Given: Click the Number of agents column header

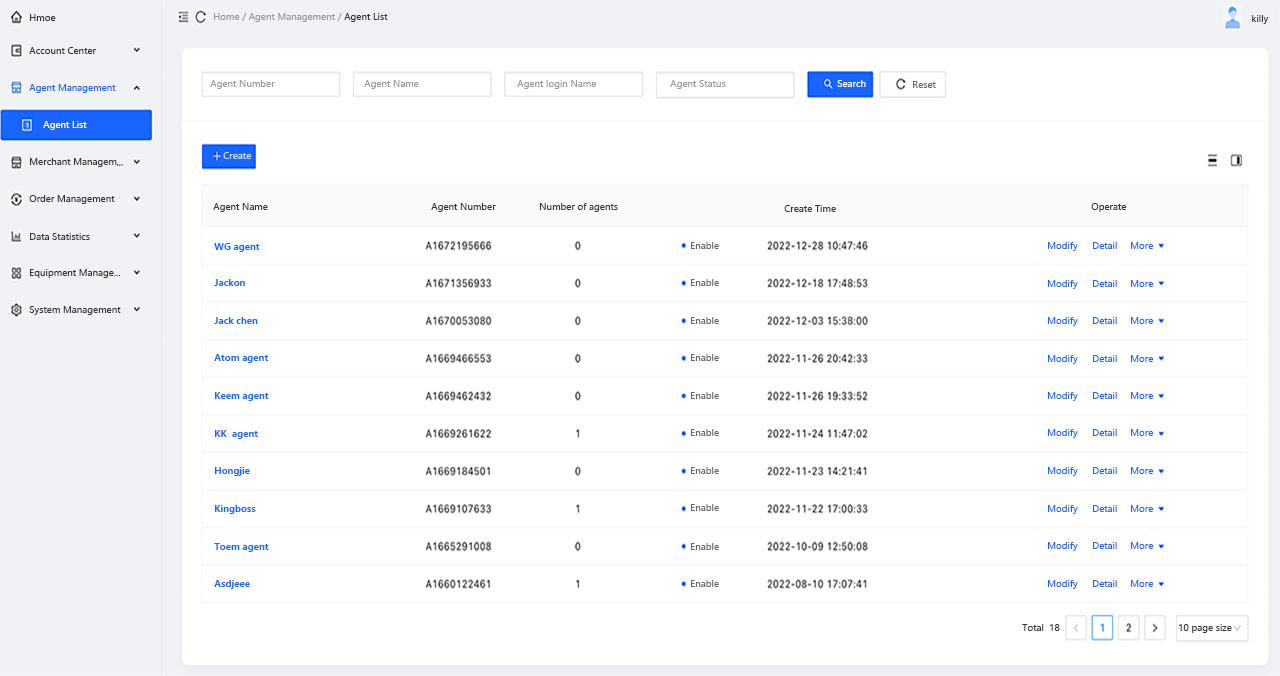Looking at the screenshot, I should click(578, 207).
